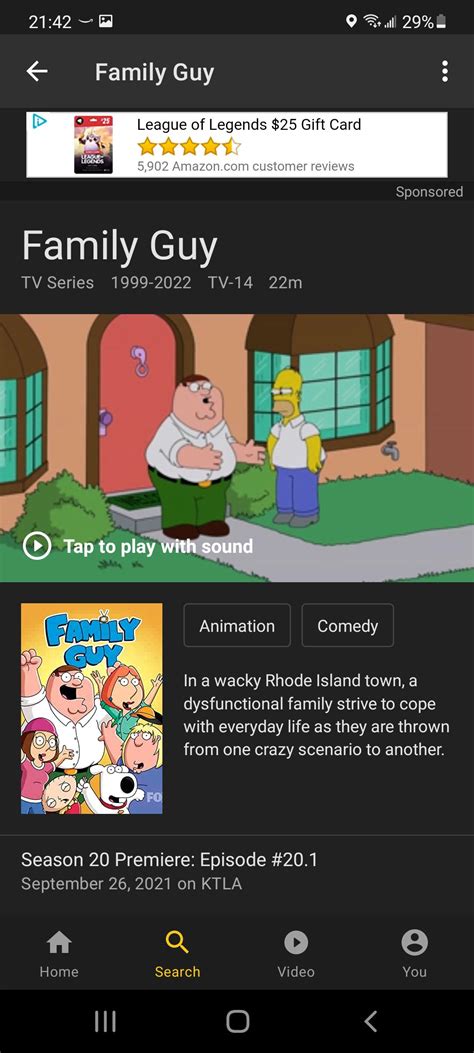Tap the Family Guy plot description
This screenshot has height=1053, width=474.
(x=316, y=715)
